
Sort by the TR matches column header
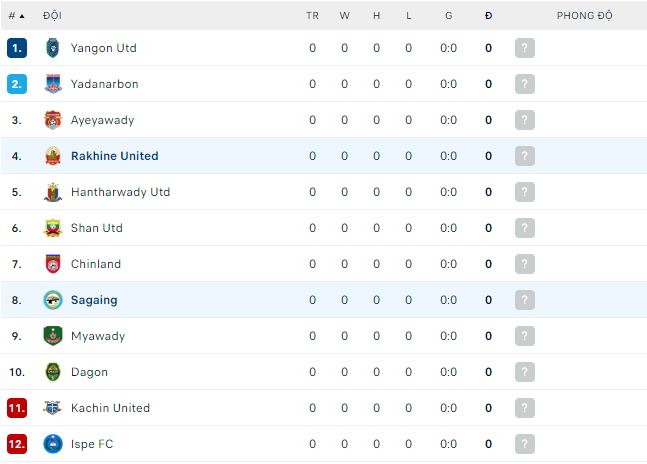pos(312,16)
